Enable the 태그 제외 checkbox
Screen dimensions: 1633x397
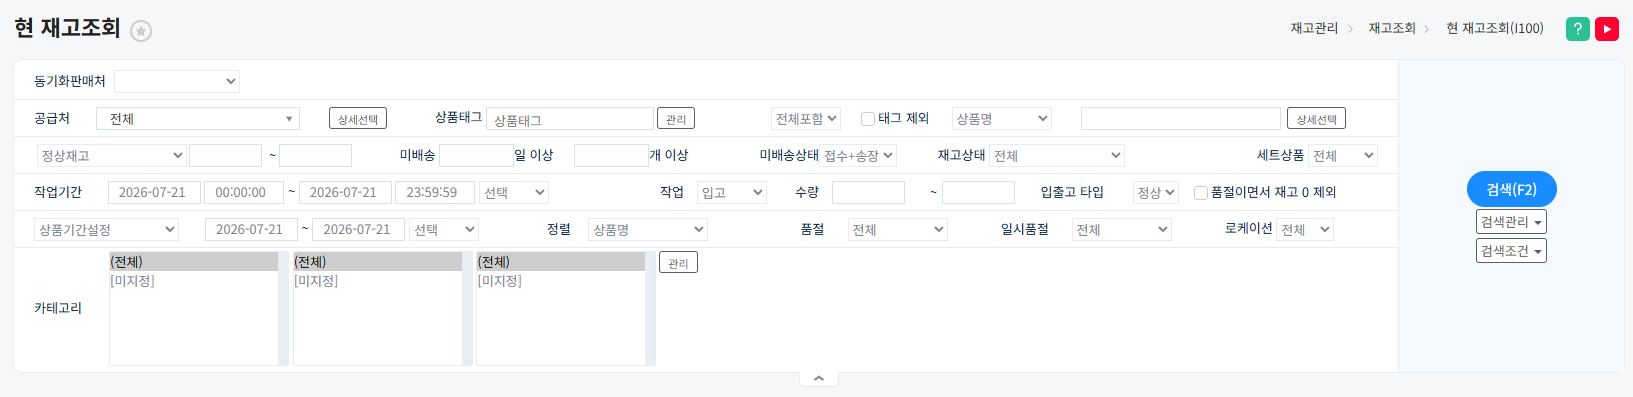[x=868, y=119]
